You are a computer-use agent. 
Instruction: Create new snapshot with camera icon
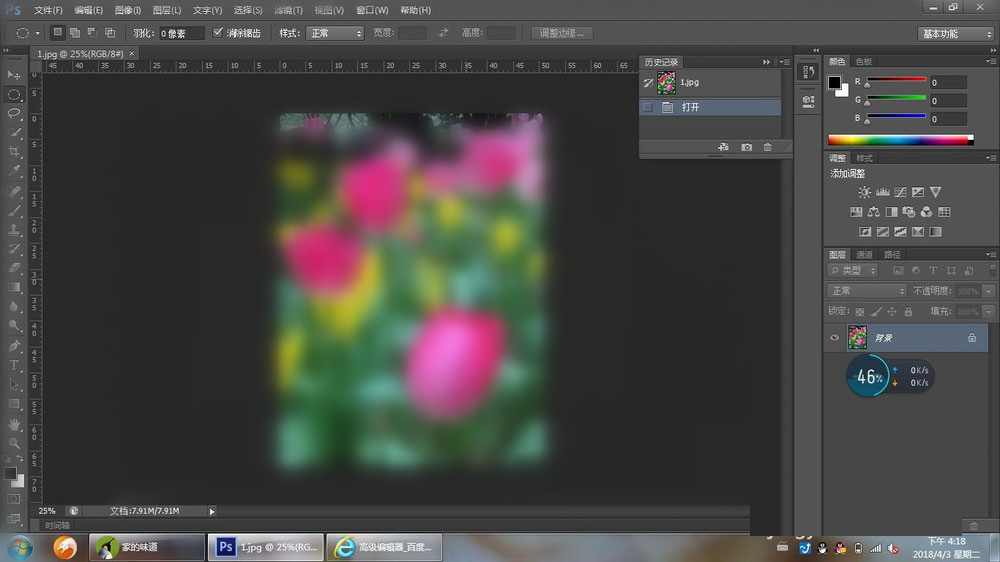tap(746, 147)
